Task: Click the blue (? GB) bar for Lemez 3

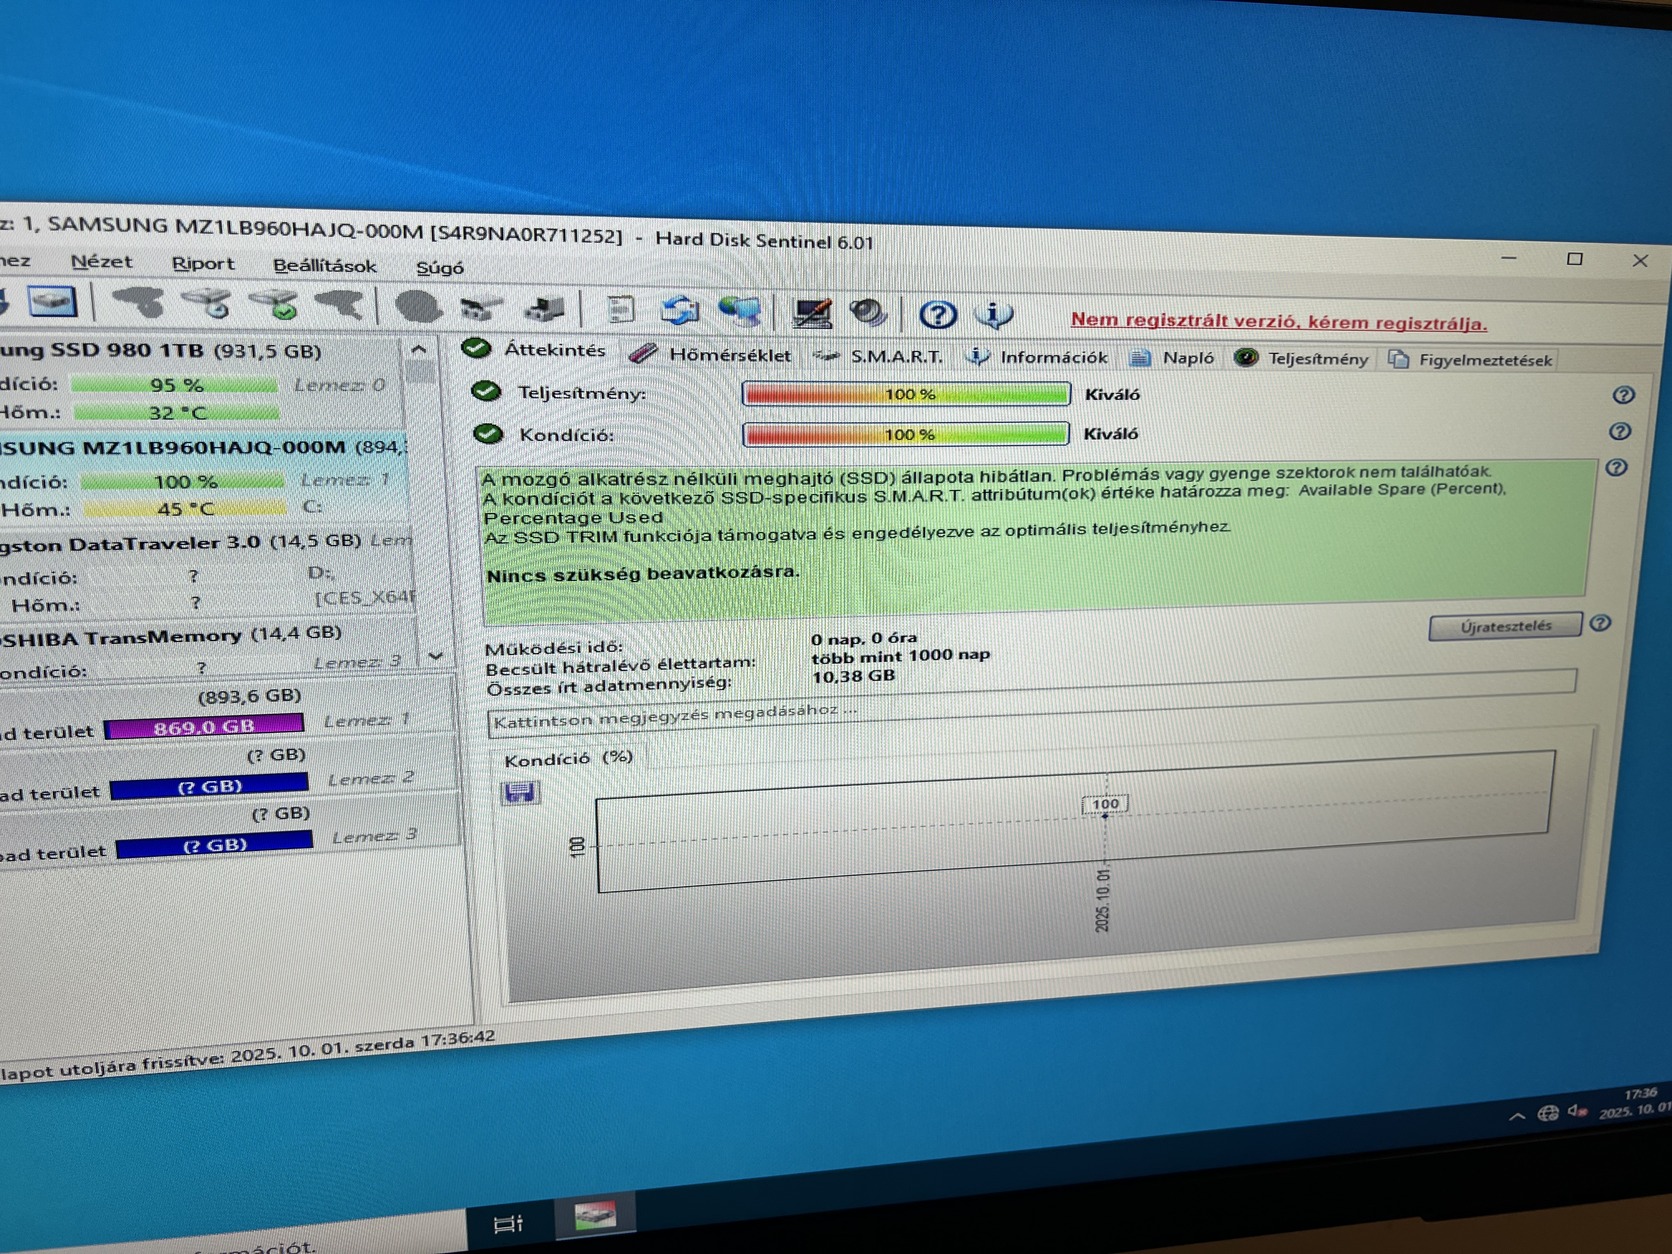Action: (214, 845)
